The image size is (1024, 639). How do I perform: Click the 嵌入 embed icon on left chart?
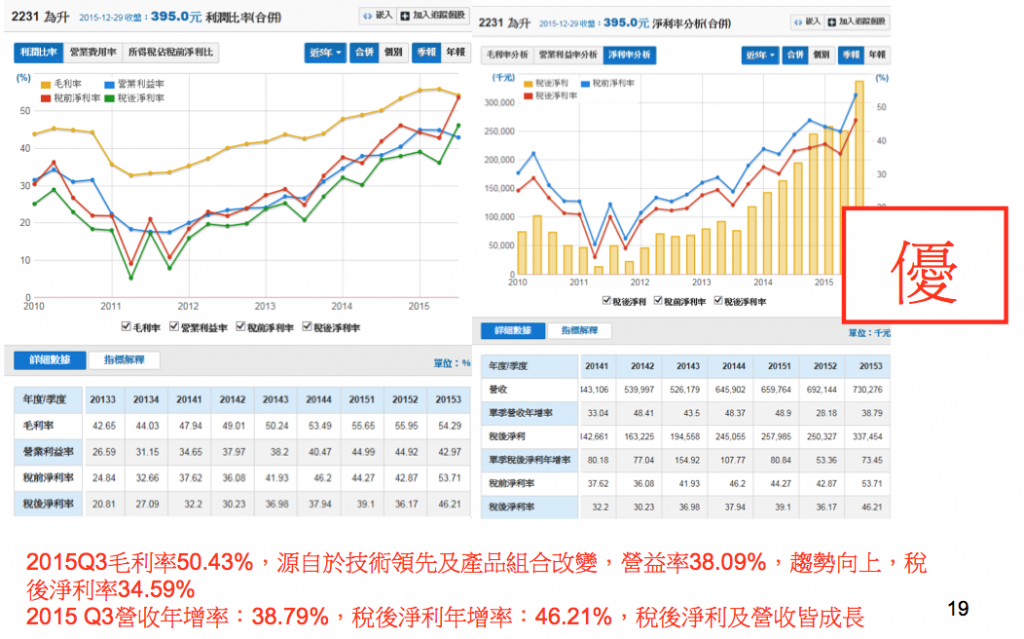tap(366, 17)
